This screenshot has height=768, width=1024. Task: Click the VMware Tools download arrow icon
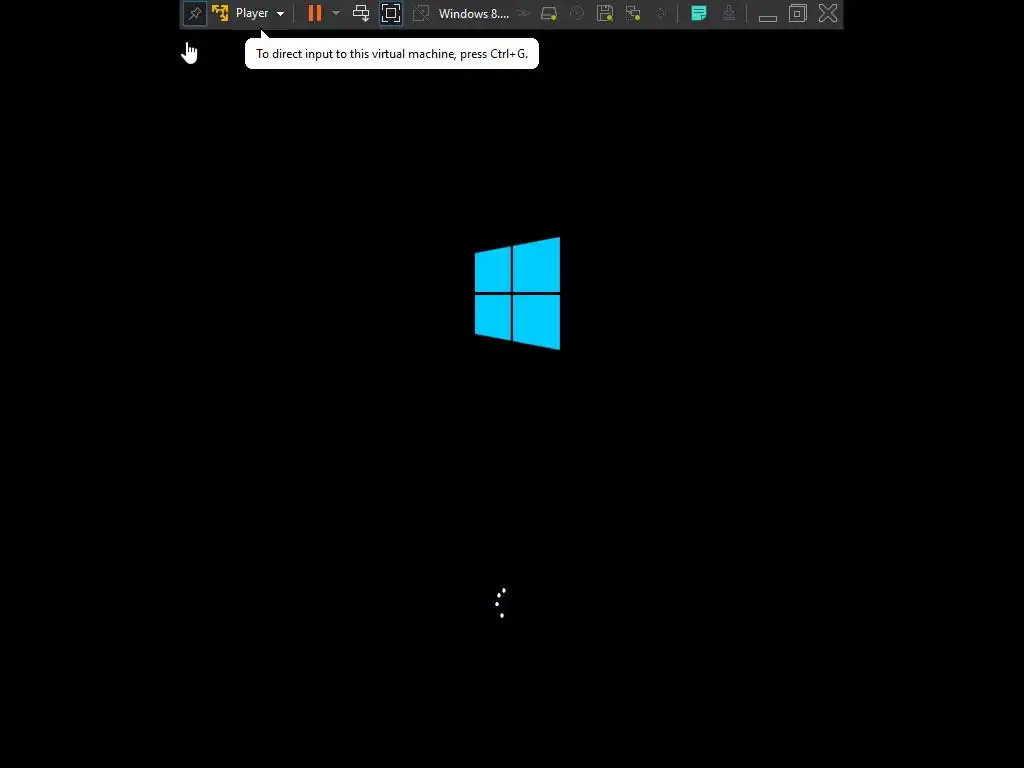729,13
